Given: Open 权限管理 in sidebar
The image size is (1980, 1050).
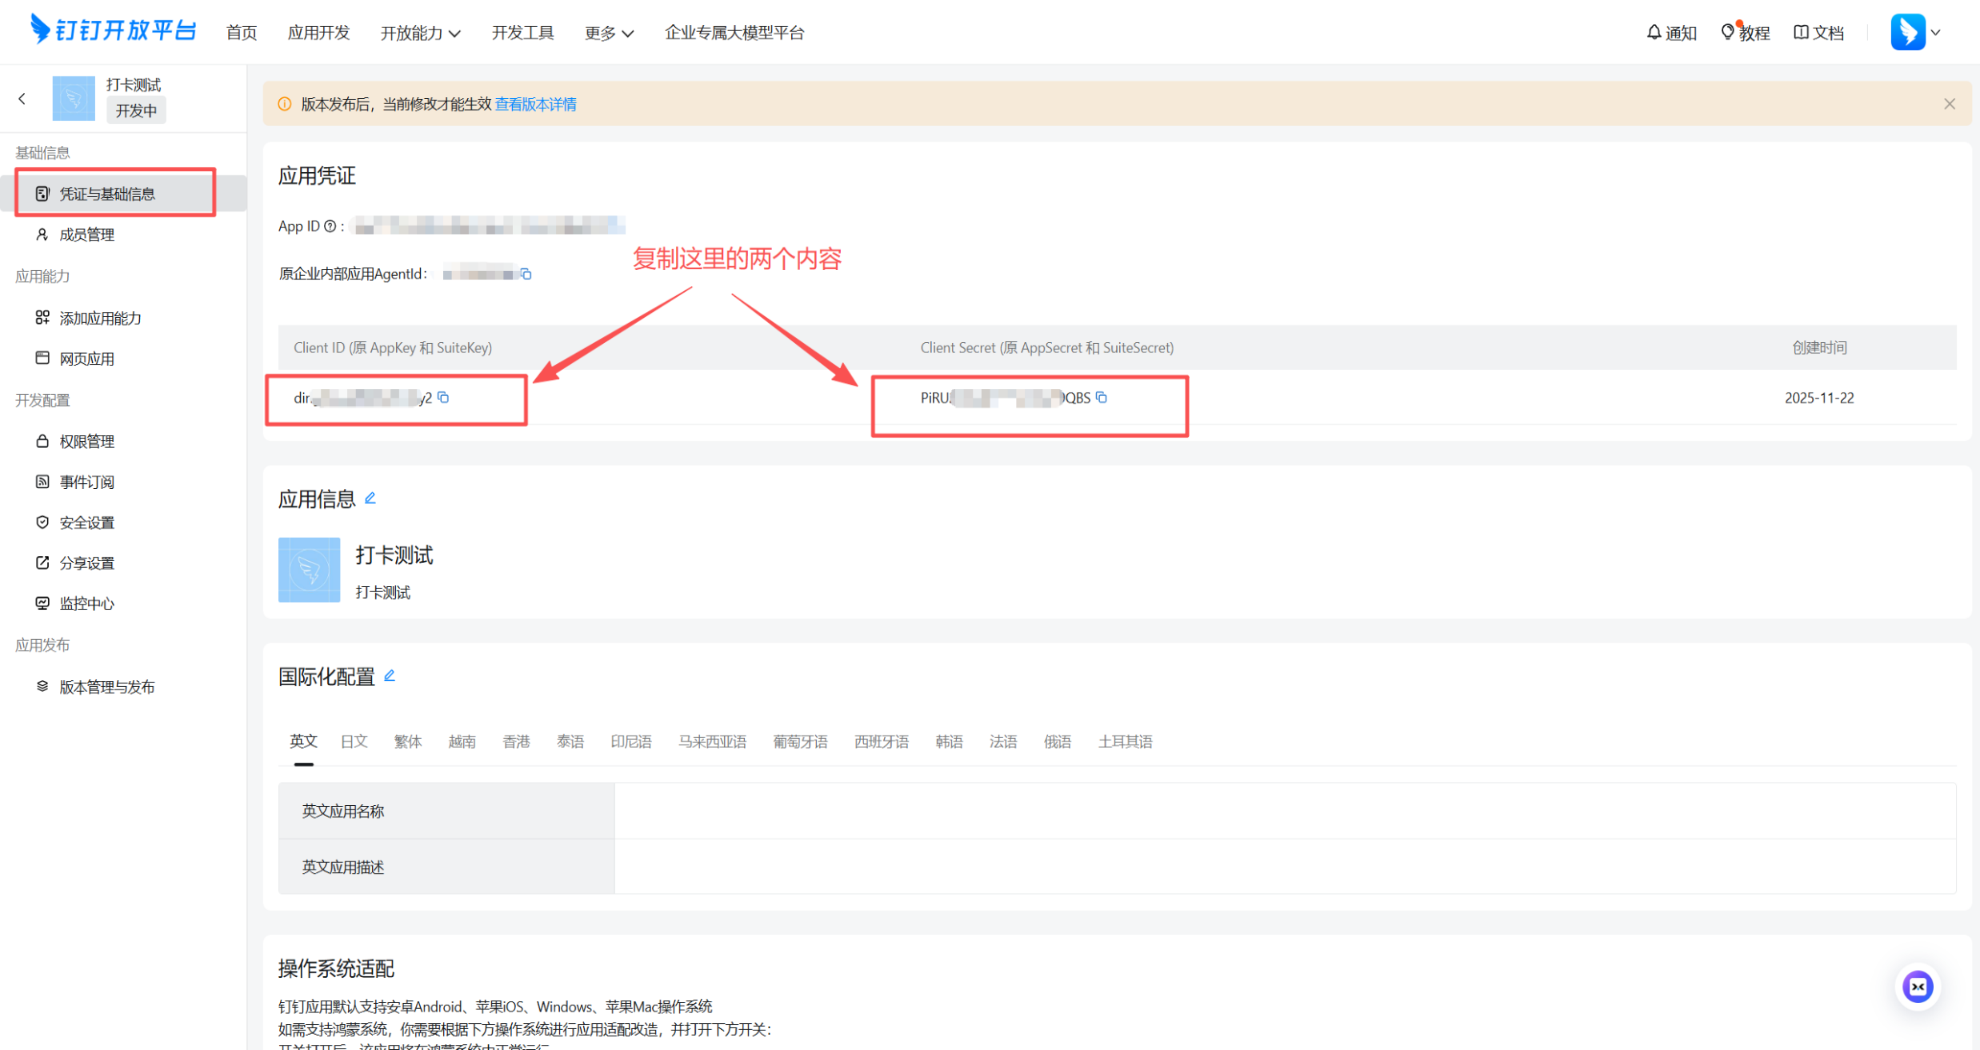Looking at the screenshot, I should pos(87,441).
